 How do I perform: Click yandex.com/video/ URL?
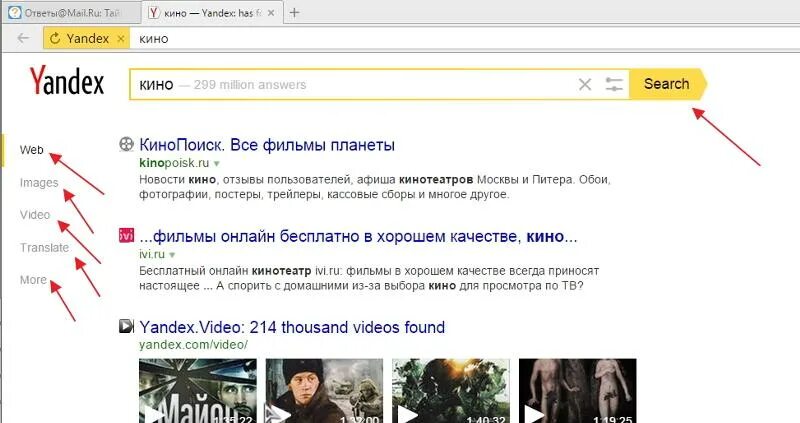pos(193,345)
